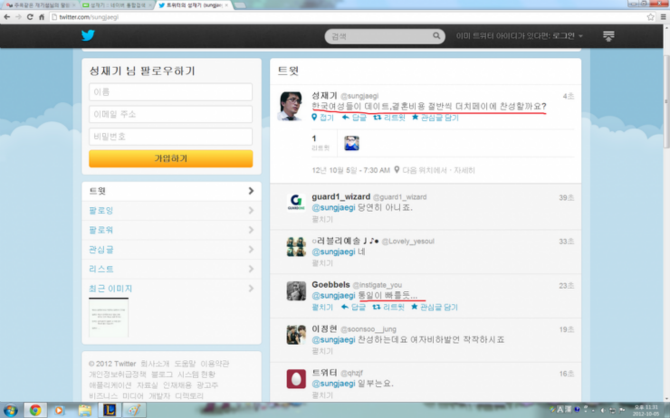Image resolution: width=670 pixels, height=418 pixels.
Task: Open the 이용약관 footer link
Action: pyautogui.click(x=215, y=364)
